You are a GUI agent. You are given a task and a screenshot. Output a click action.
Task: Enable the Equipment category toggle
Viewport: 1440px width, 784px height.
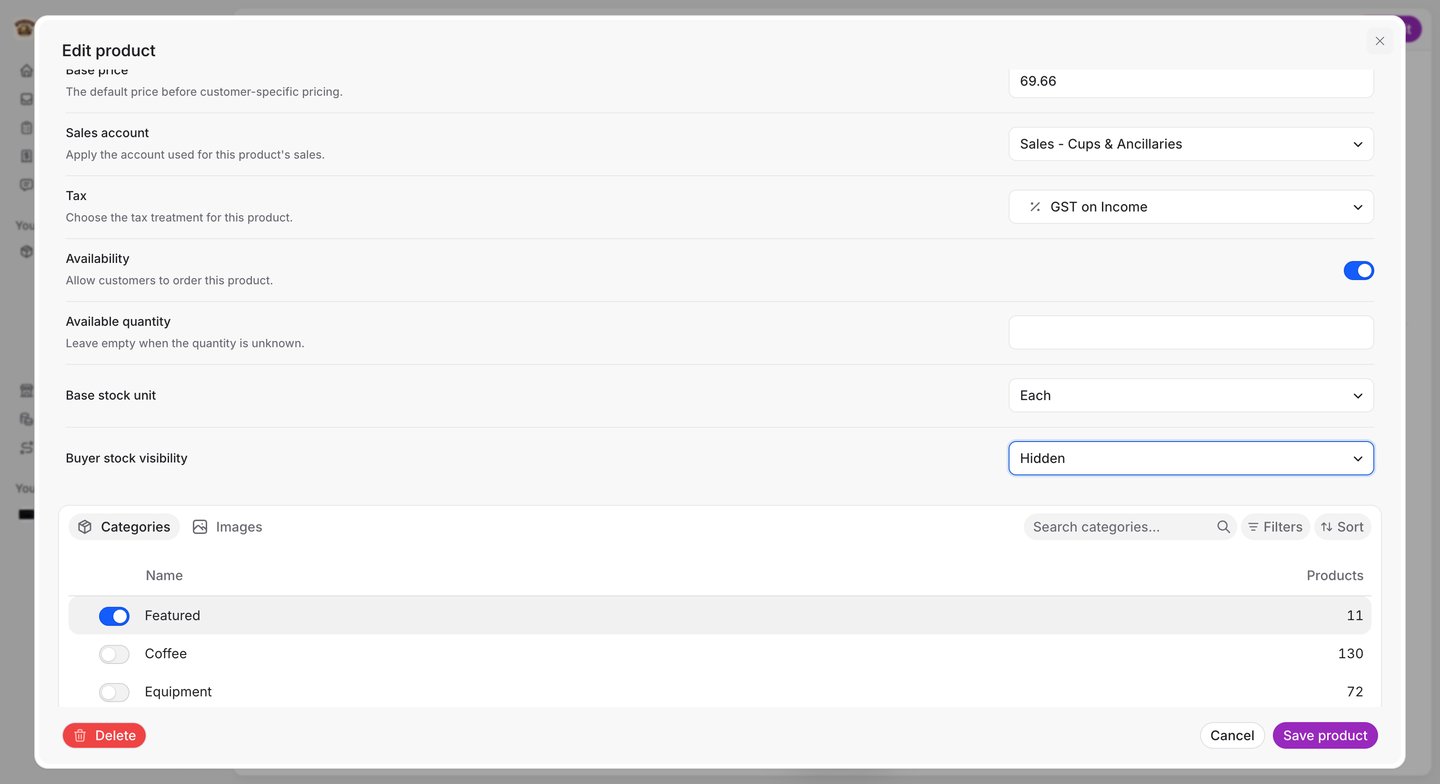point(114,692)
